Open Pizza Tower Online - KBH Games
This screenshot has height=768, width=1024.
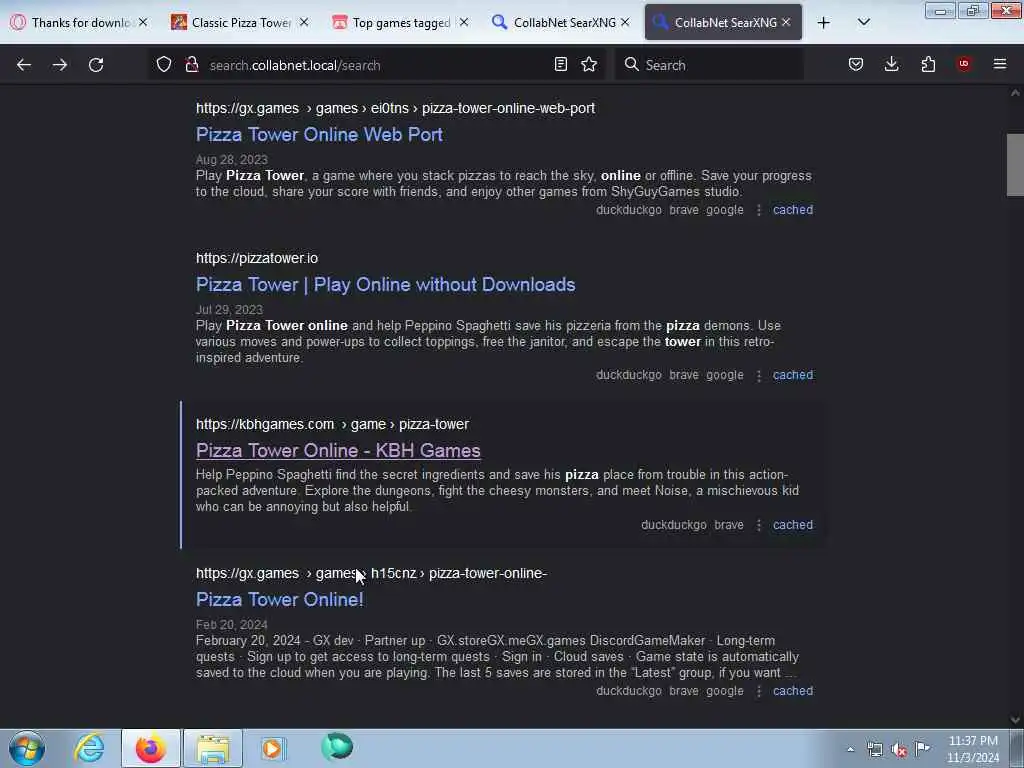coord(338,451)
